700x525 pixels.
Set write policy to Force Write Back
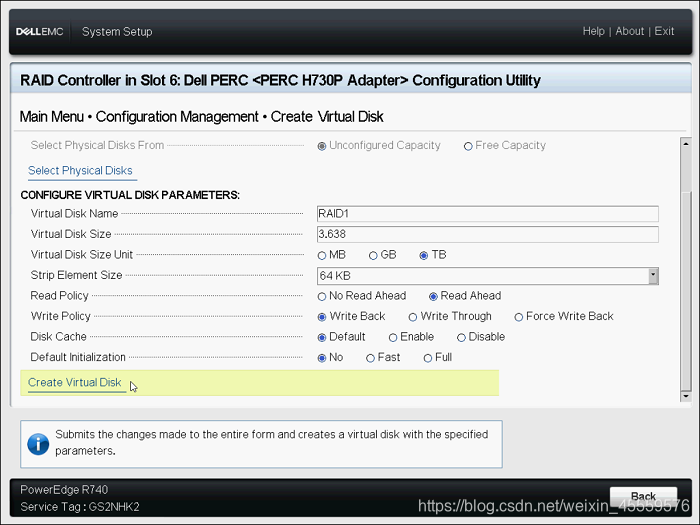(518, 317)
